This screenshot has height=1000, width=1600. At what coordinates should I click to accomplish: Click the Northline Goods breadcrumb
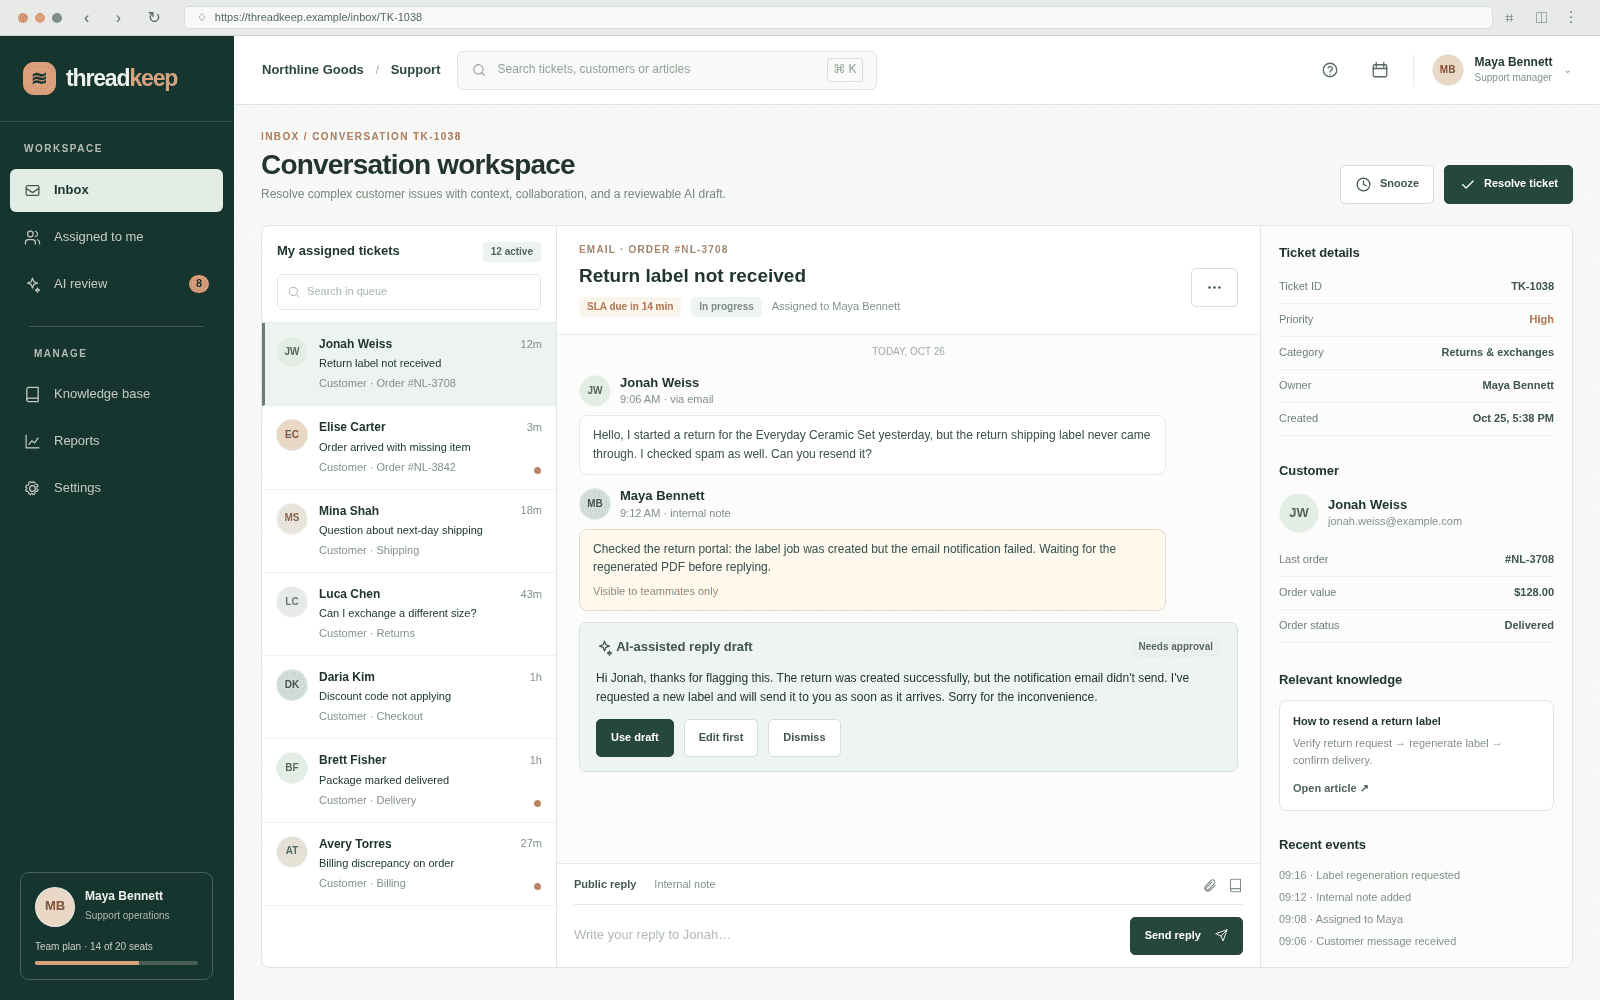313,70
